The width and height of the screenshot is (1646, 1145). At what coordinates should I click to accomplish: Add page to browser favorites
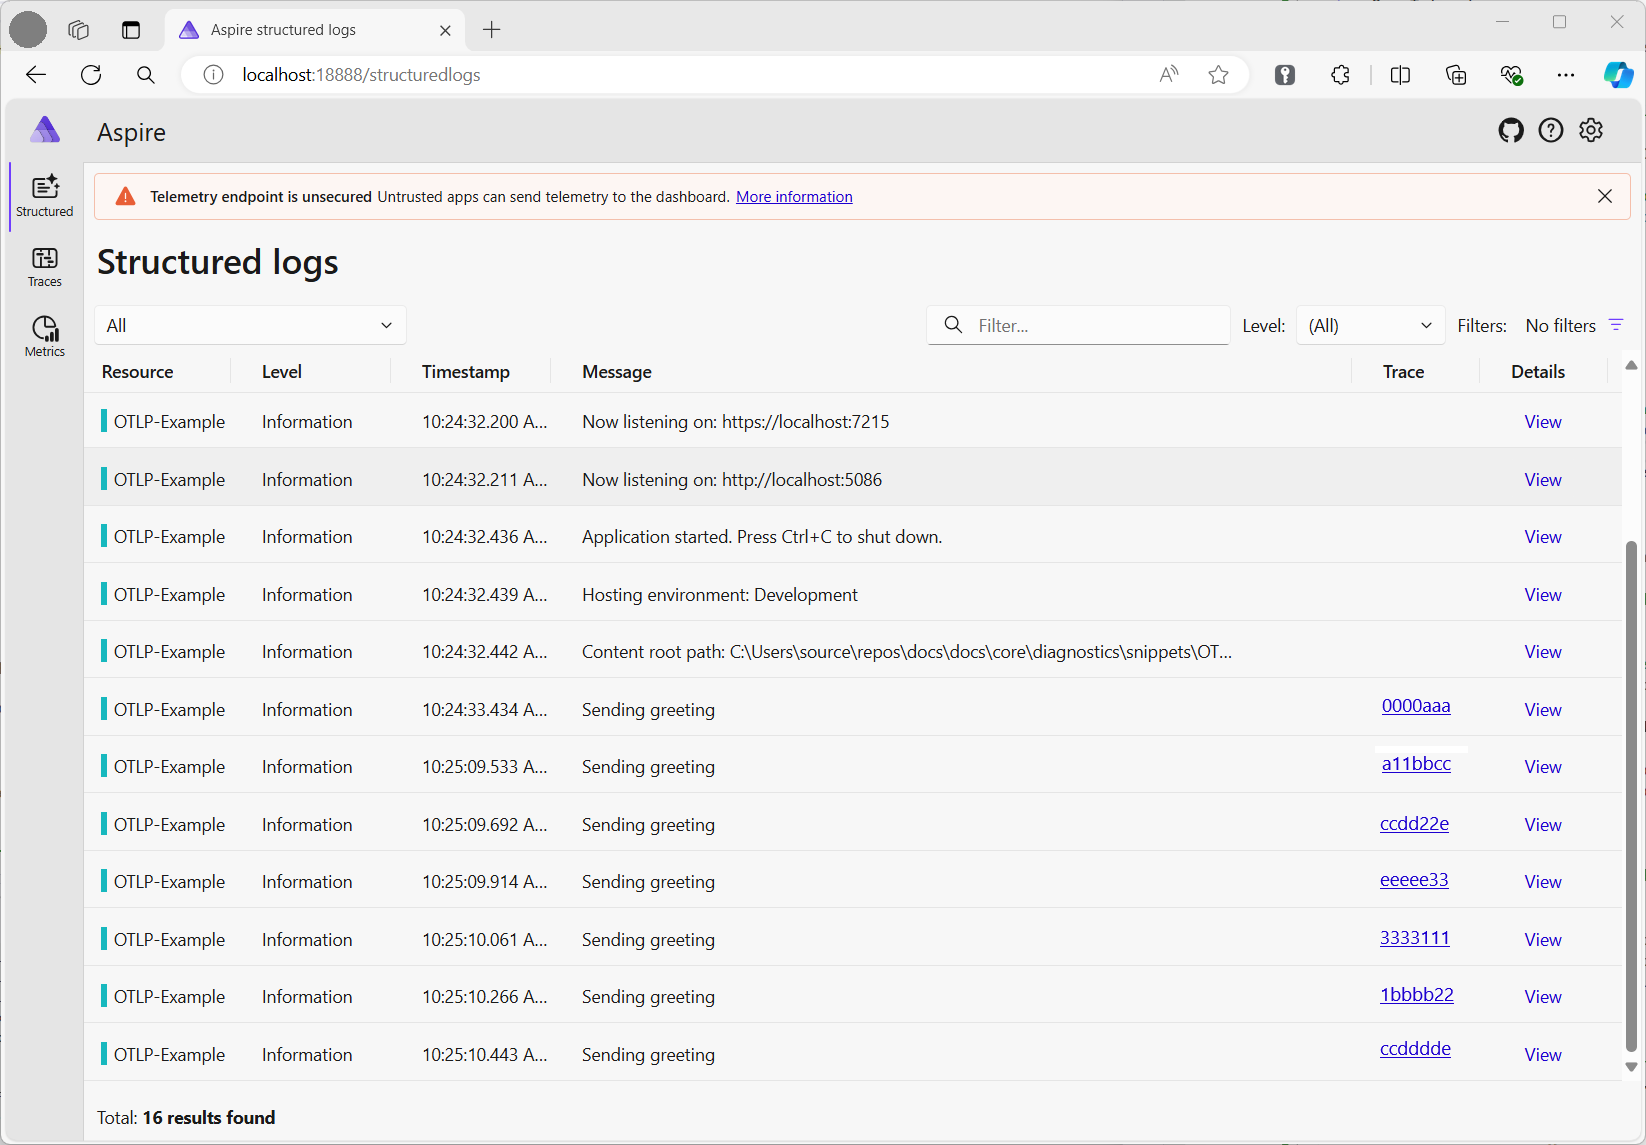click(1218, 75)
